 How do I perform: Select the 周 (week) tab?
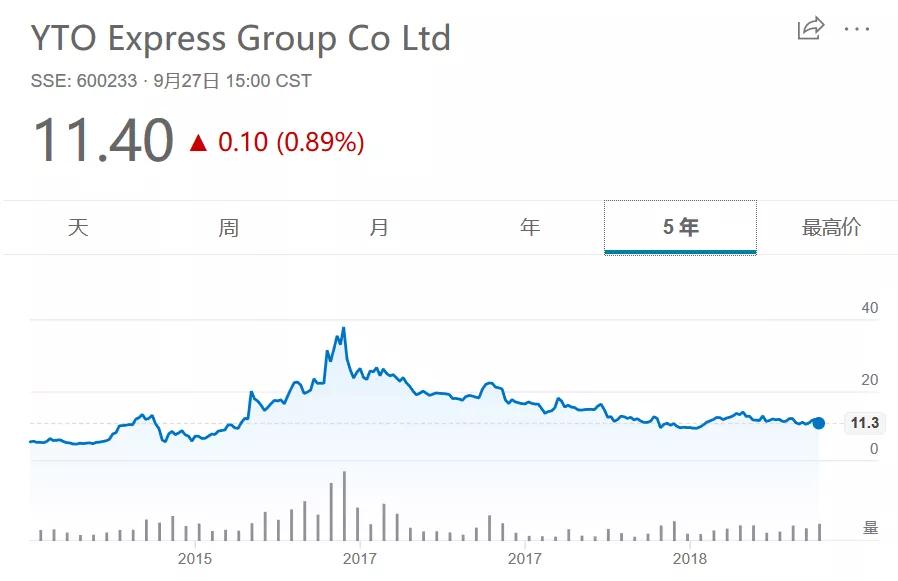[x=229, y=227]
